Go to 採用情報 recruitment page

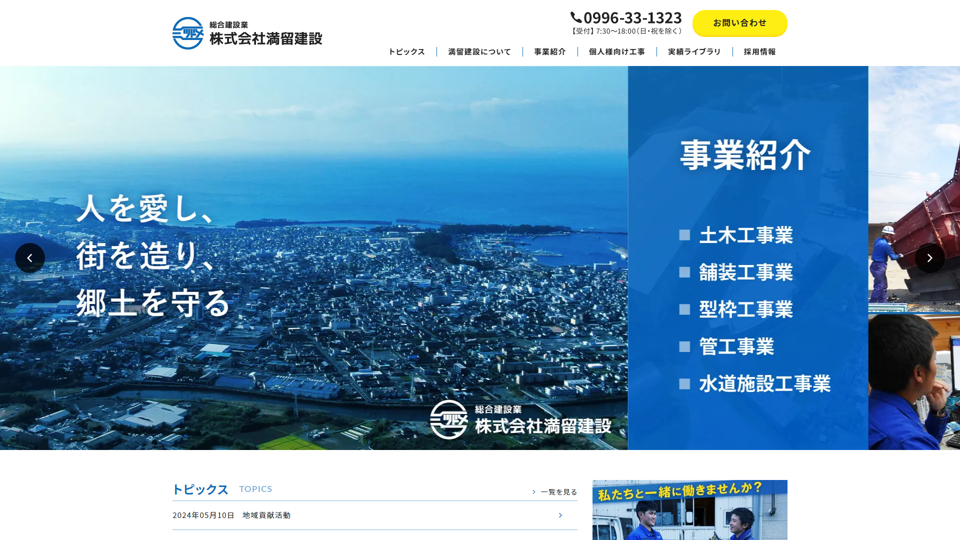point(759,52)
